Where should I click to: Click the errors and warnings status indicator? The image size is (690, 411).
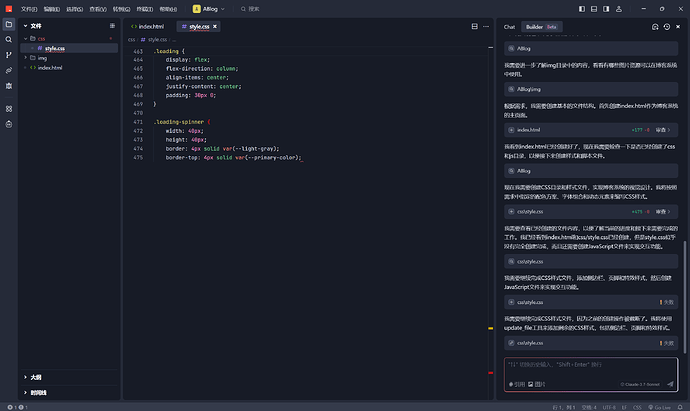click(x=17, y=407)
